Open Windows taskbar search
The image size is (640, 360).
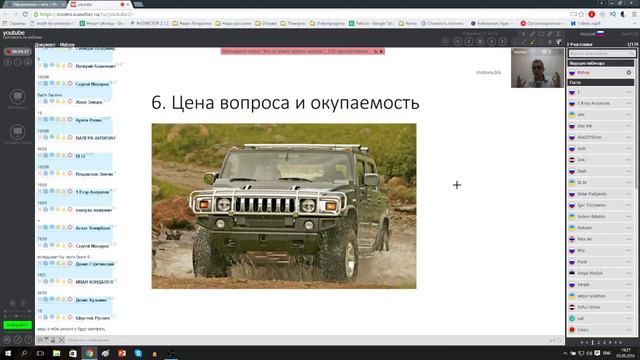click(x=24, y=353)
